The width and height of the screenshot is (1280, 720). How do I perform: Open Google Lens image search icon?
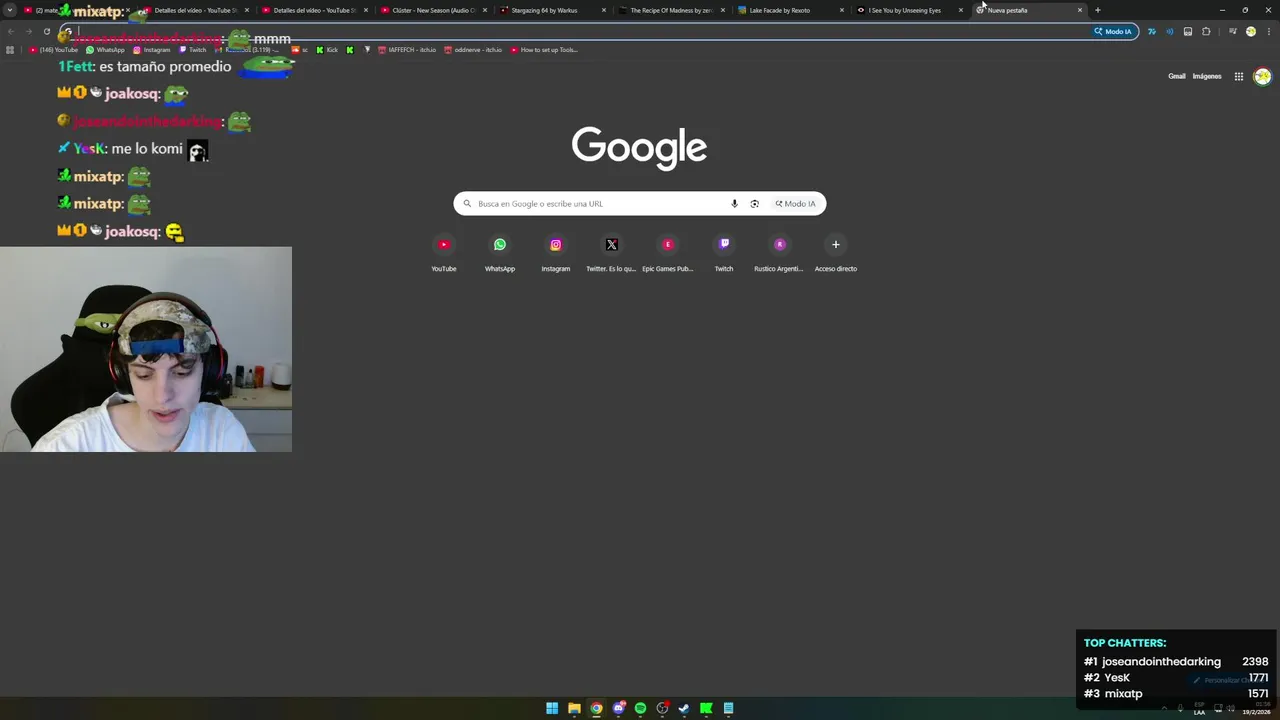[755, 204]
